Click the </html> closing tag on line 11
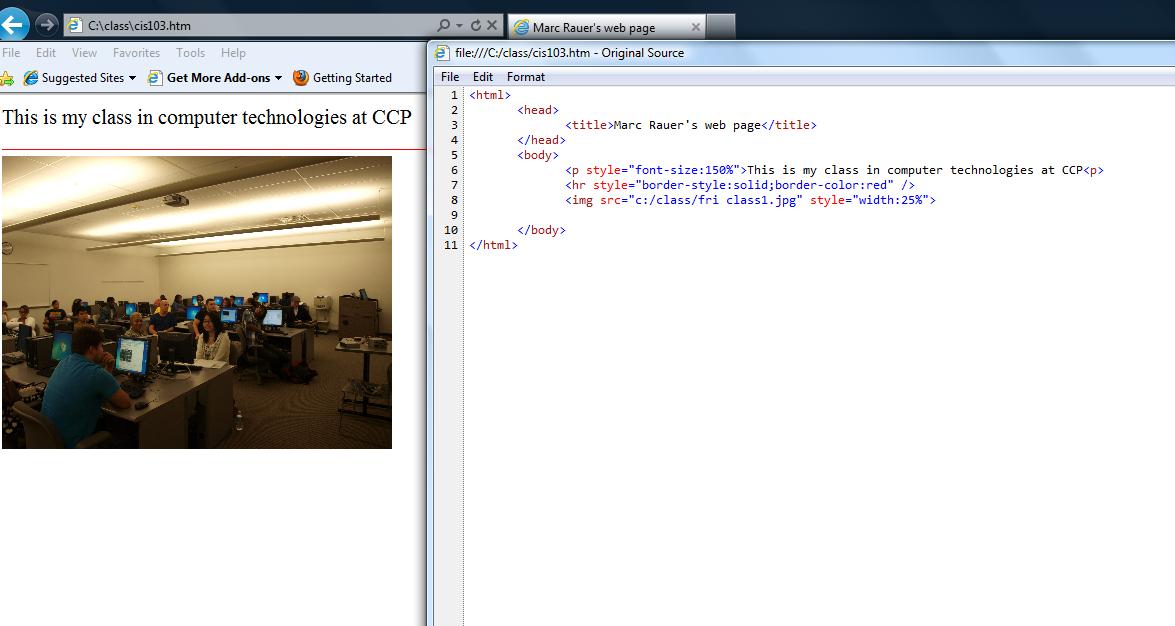1175x626 pixels. (x=493, y=245)
